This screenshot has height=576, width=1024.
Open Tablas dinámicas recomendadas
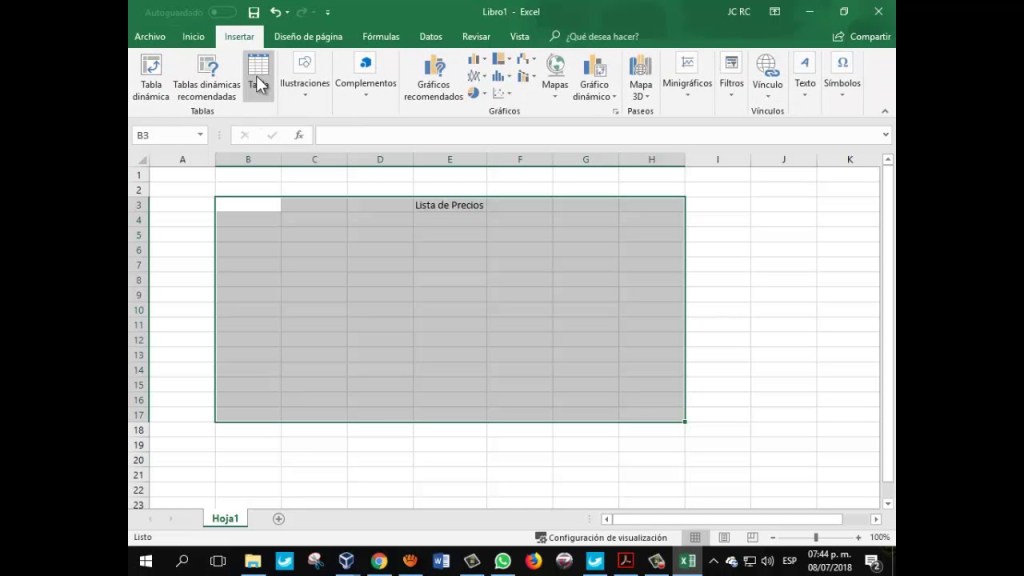(207, 77)
